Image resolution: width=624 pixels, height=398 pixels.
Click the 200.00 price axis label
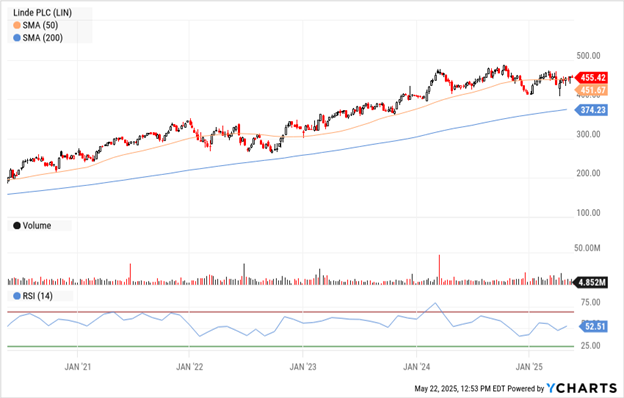[588, 173]
